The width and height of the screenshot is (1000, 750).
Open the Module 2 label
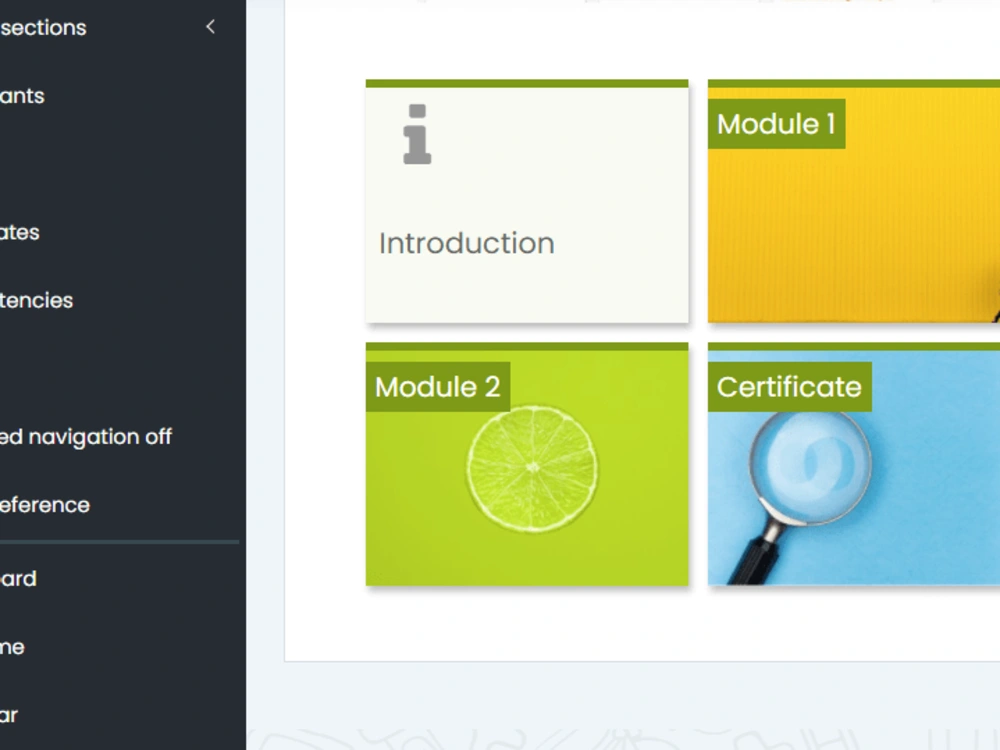click(x=438, y=386)
